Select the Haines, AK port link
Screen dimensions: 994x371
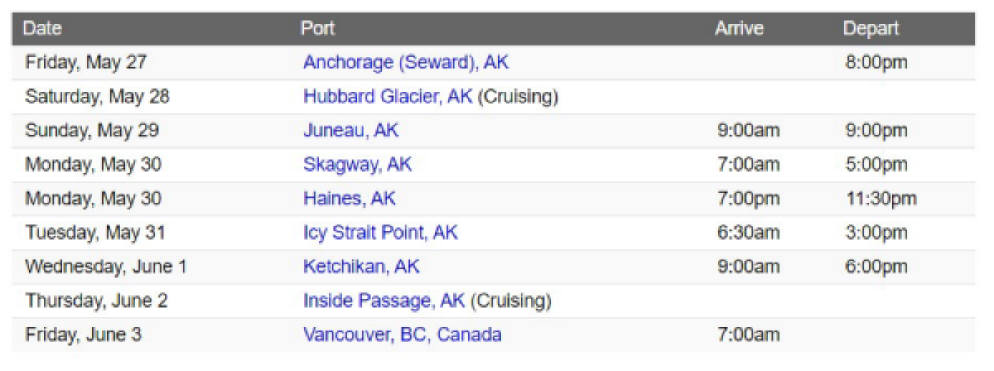tap(349, 199)
